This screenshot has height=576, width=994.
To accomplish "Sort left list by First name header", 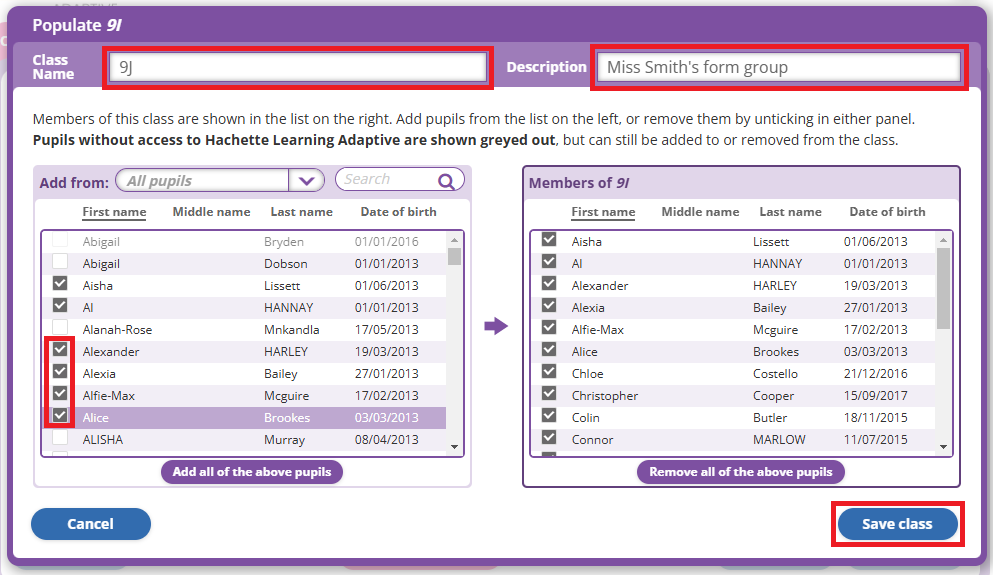I will (x=114, y=212).
